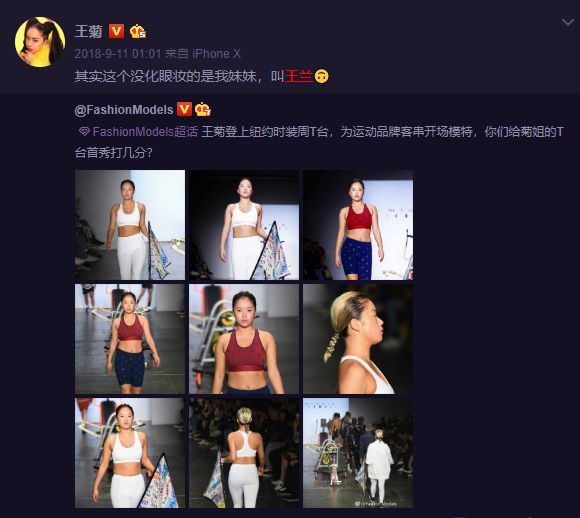Open the center close-up red sports bra photo
Image resolution: width=580 pixels, height=518 pixels.
coord(244,339)
